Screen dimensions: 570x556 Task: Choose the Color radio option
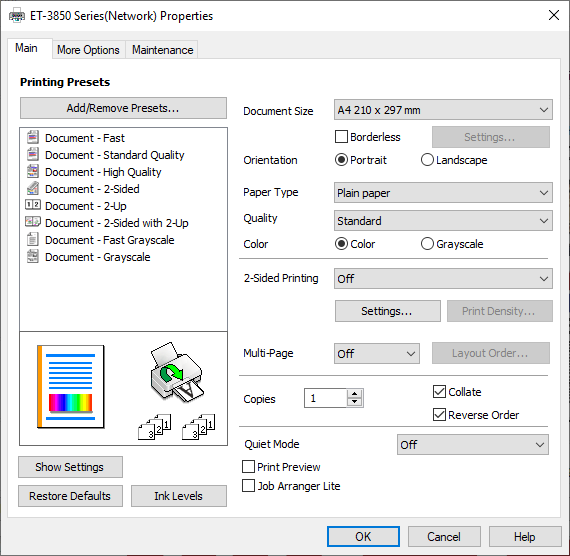tap(341, 244)
